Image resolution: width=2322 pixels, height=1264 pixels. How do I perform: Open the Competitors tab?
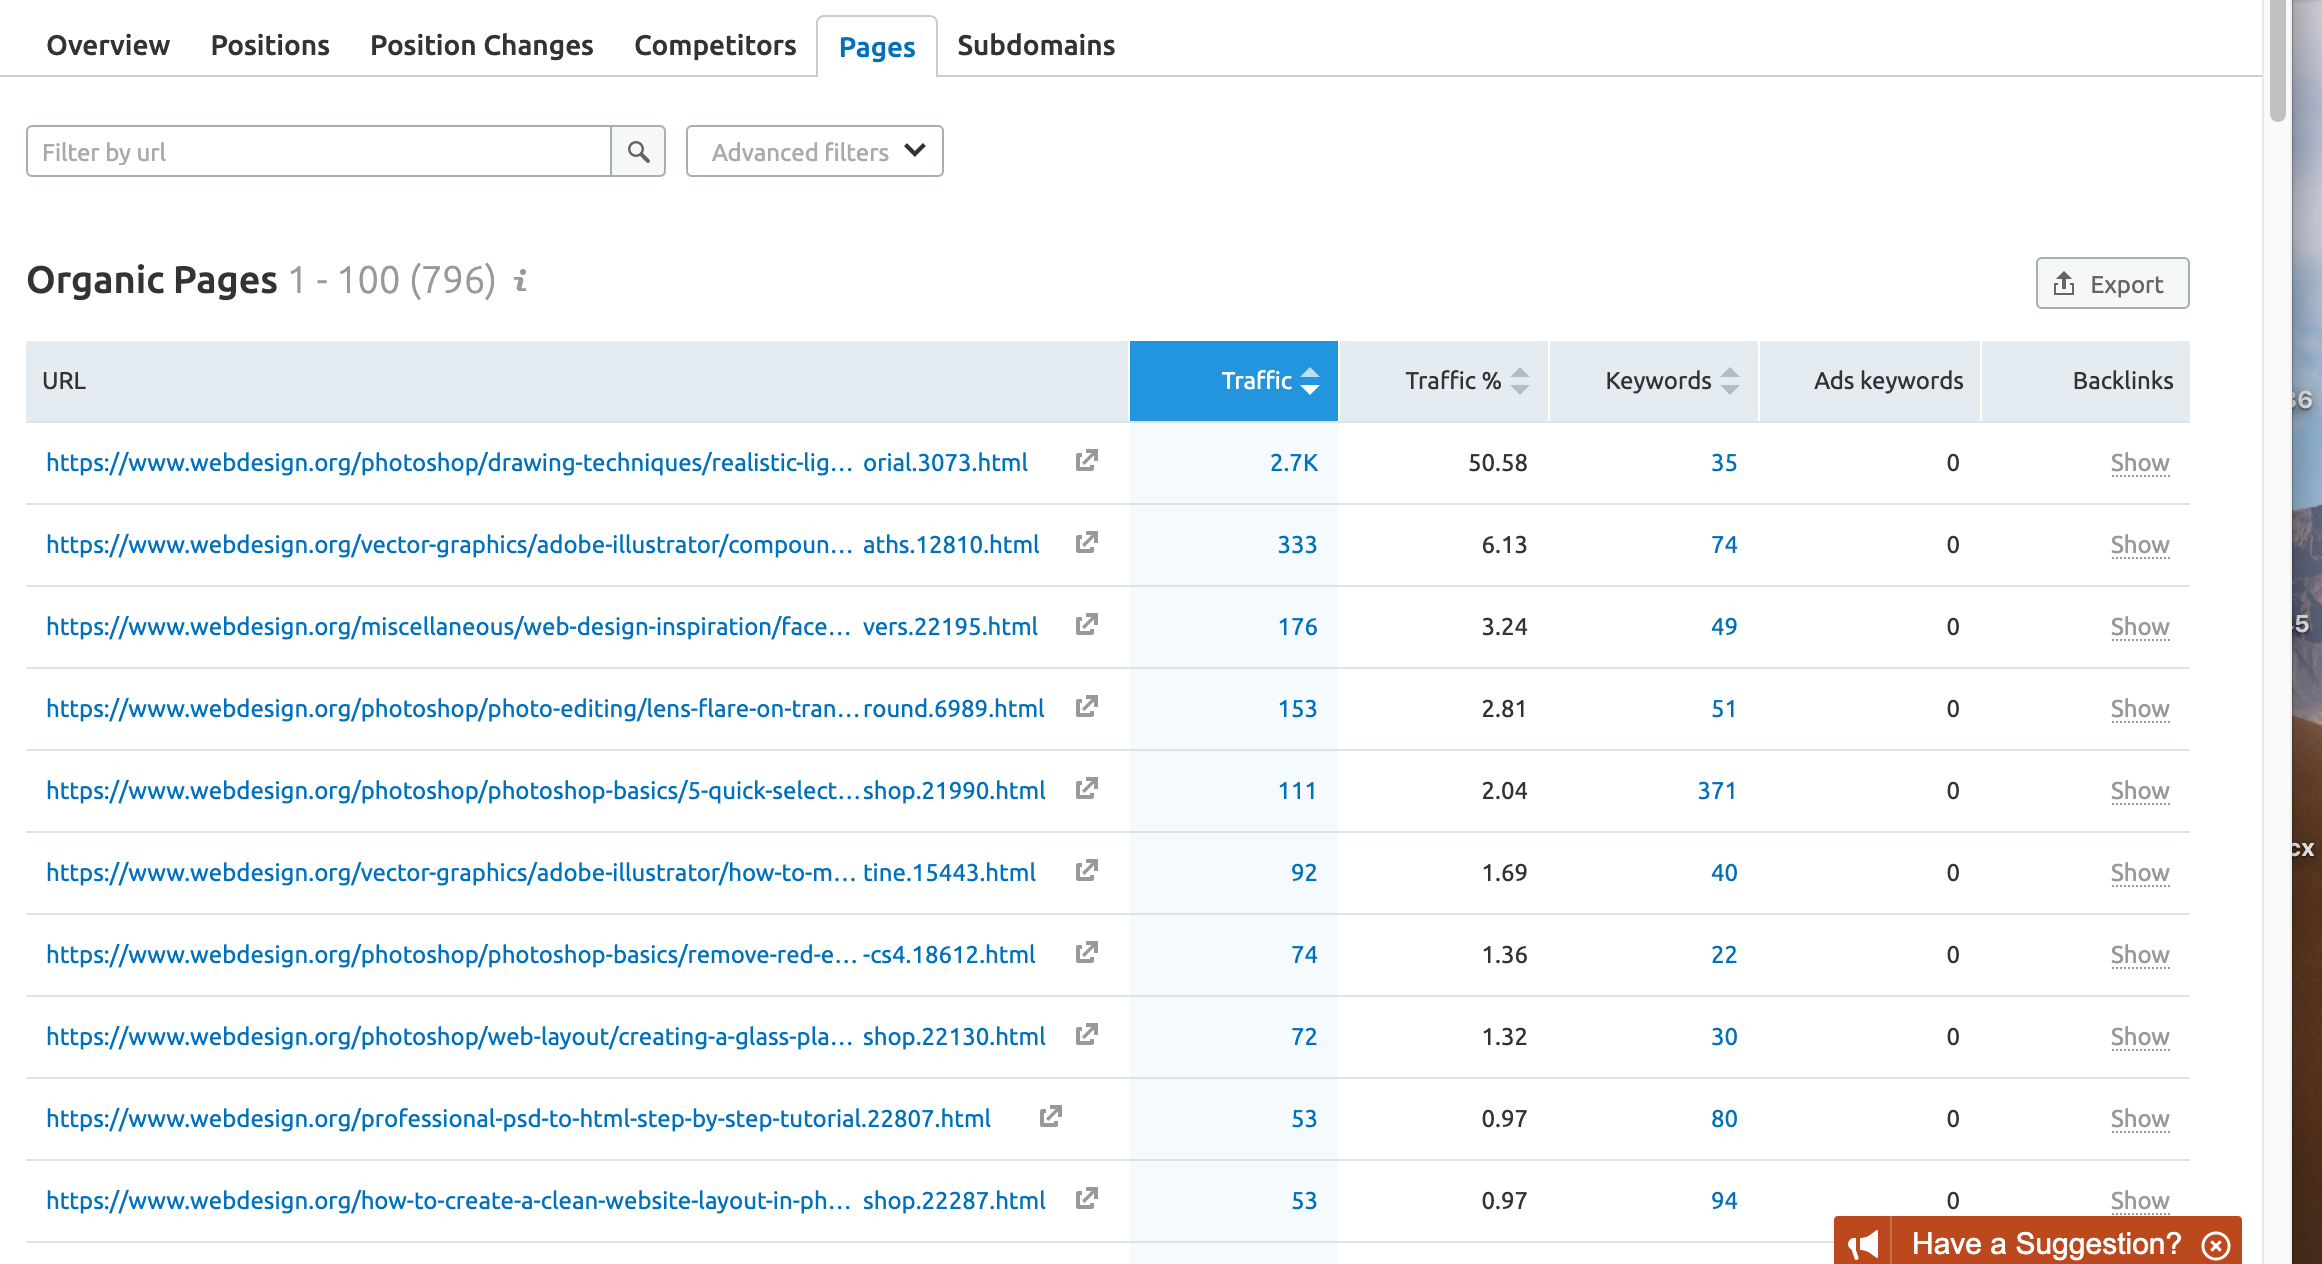point(715,46)
